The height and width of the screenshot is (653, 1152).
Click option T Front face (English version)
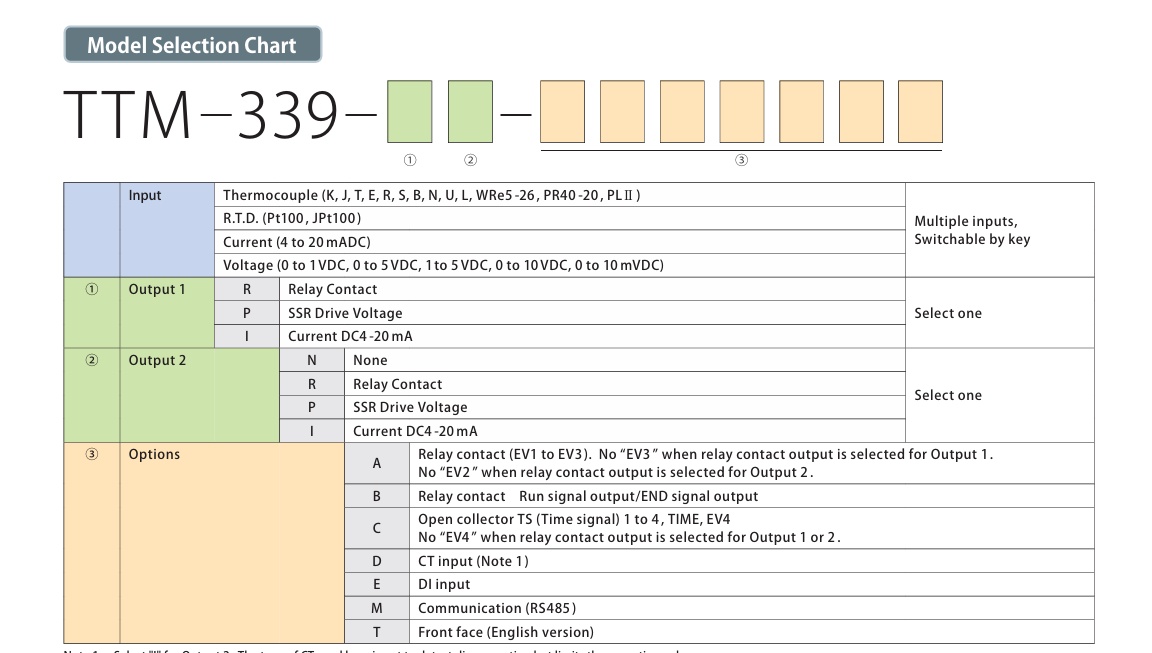(x=505, y=632)
